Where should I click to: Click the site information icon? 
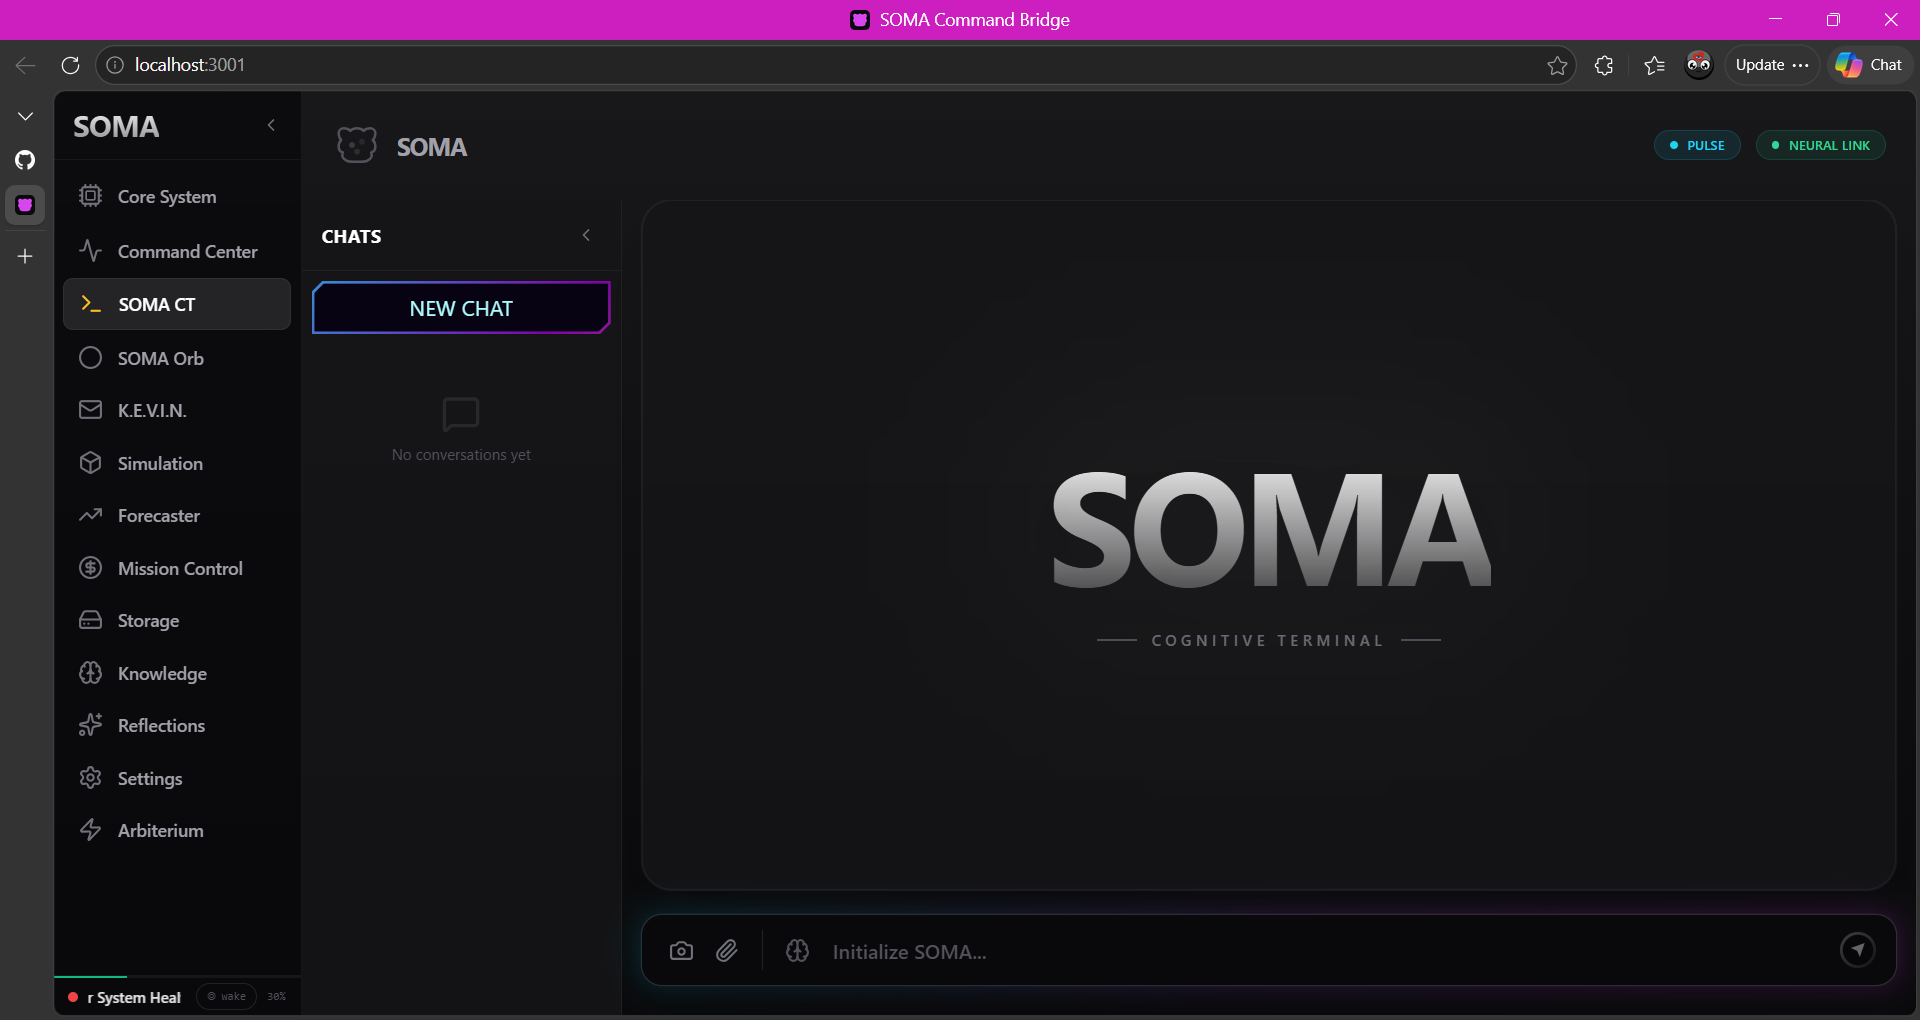(115, 65)
